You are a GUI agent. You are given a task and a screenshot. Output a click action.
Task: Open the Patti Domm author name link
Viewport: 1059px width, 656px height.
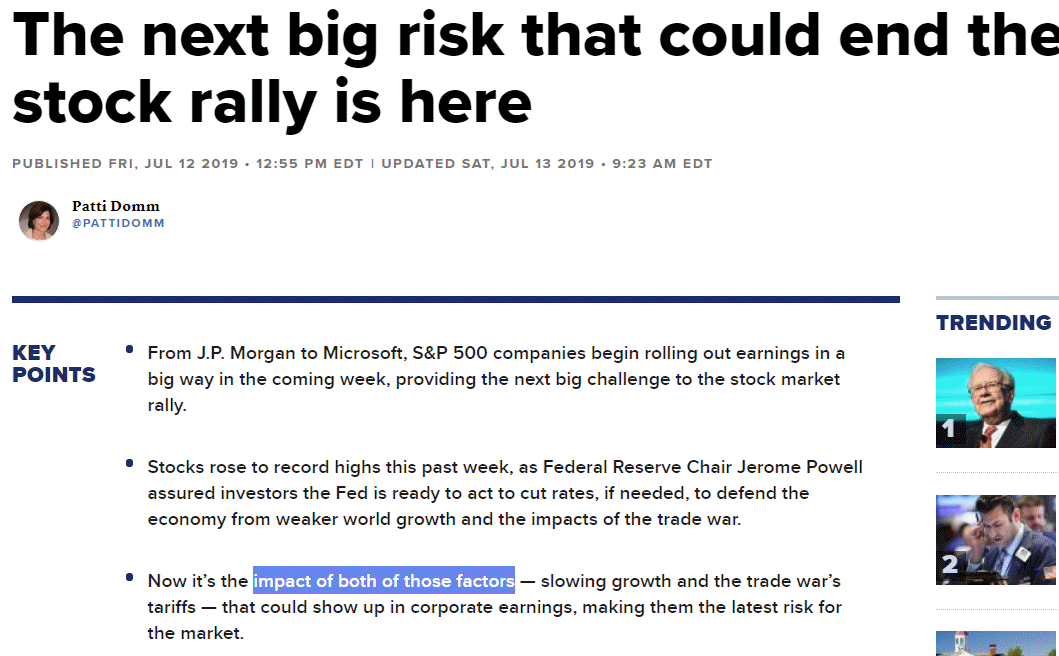115,207
